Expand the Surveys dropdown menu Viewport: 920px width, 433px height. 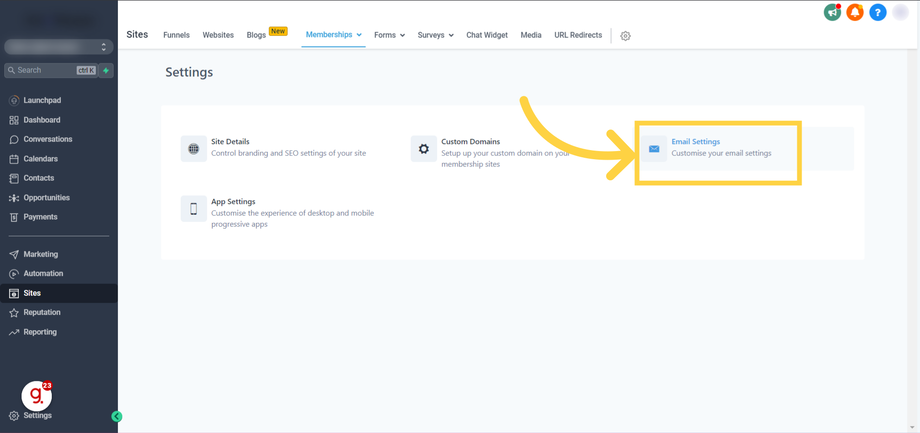tap(435, 35)
